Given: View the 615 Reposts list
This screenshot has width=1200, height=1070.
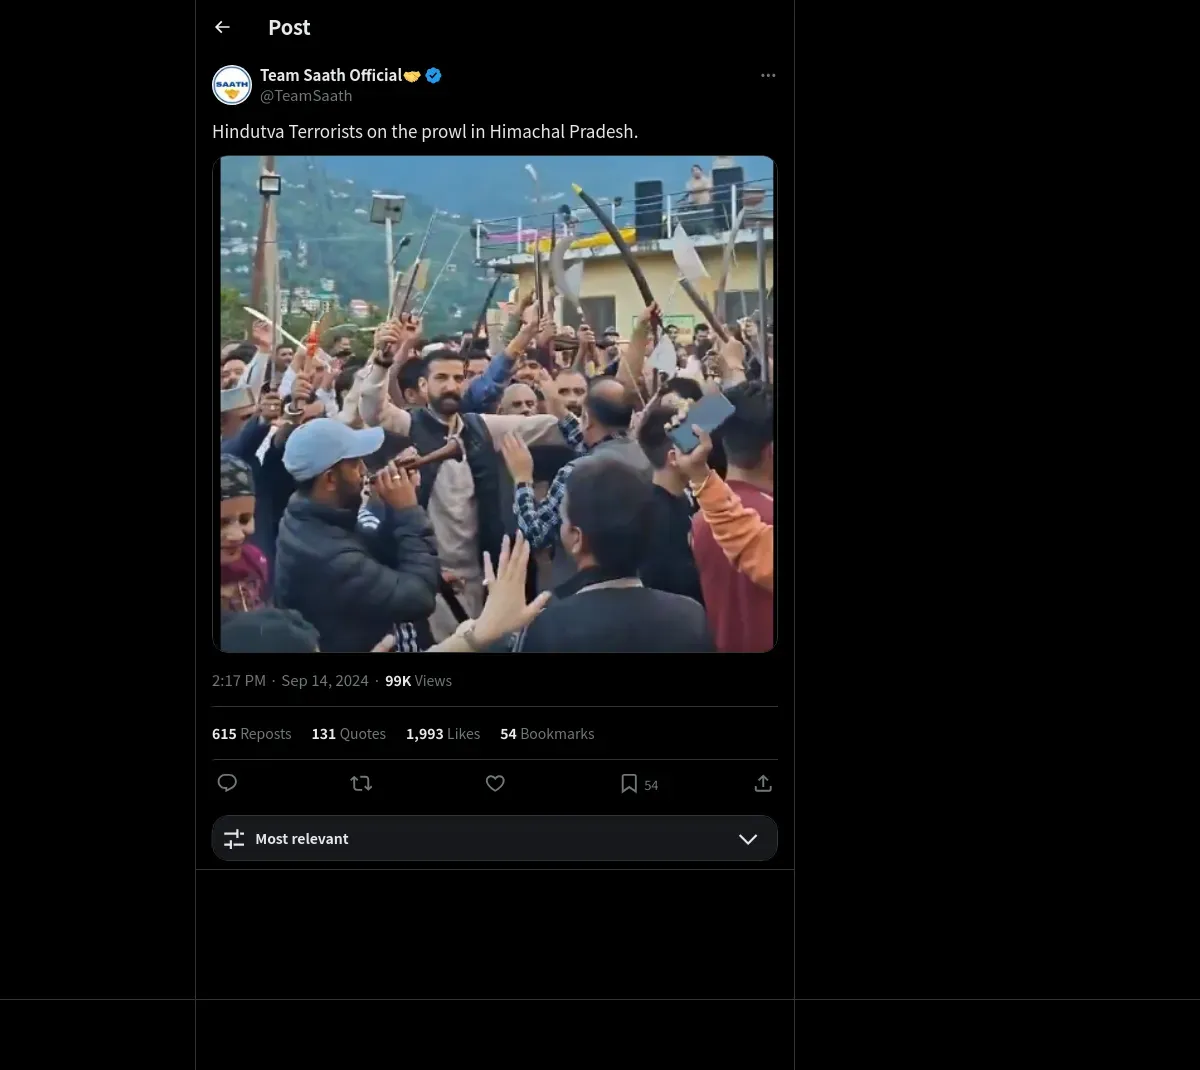Looking at the screenshot, I should 252,734.
